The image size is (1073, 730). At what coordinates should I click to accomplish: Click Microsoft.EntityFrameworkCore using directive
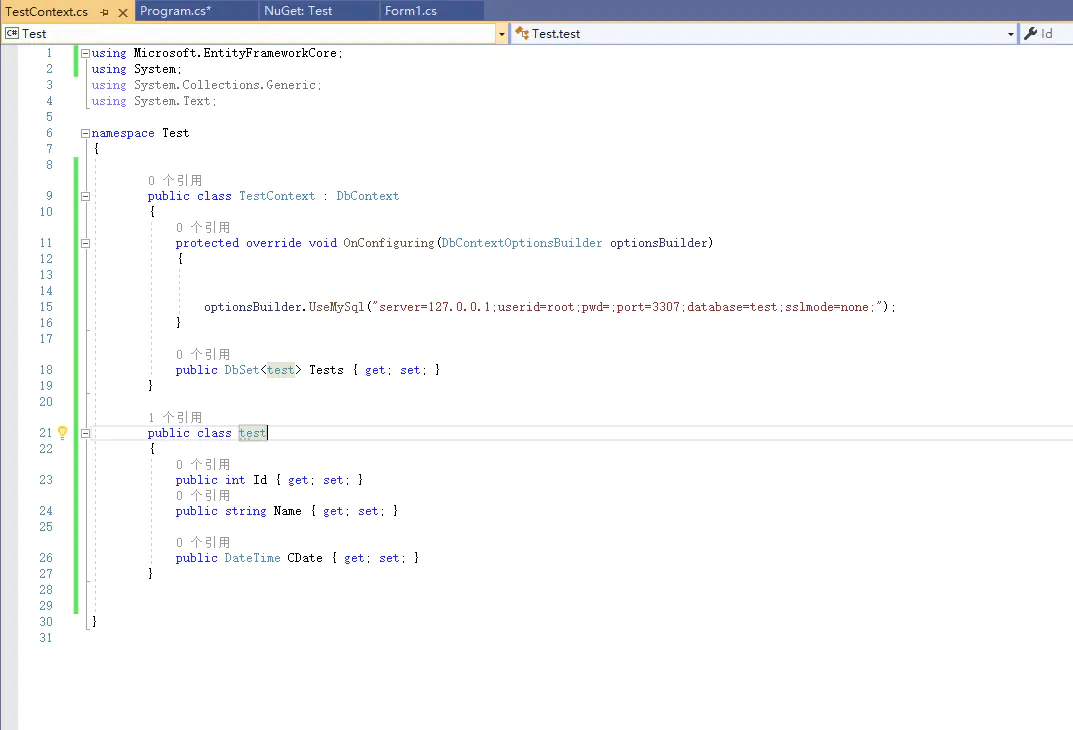[x=235, y=53]
